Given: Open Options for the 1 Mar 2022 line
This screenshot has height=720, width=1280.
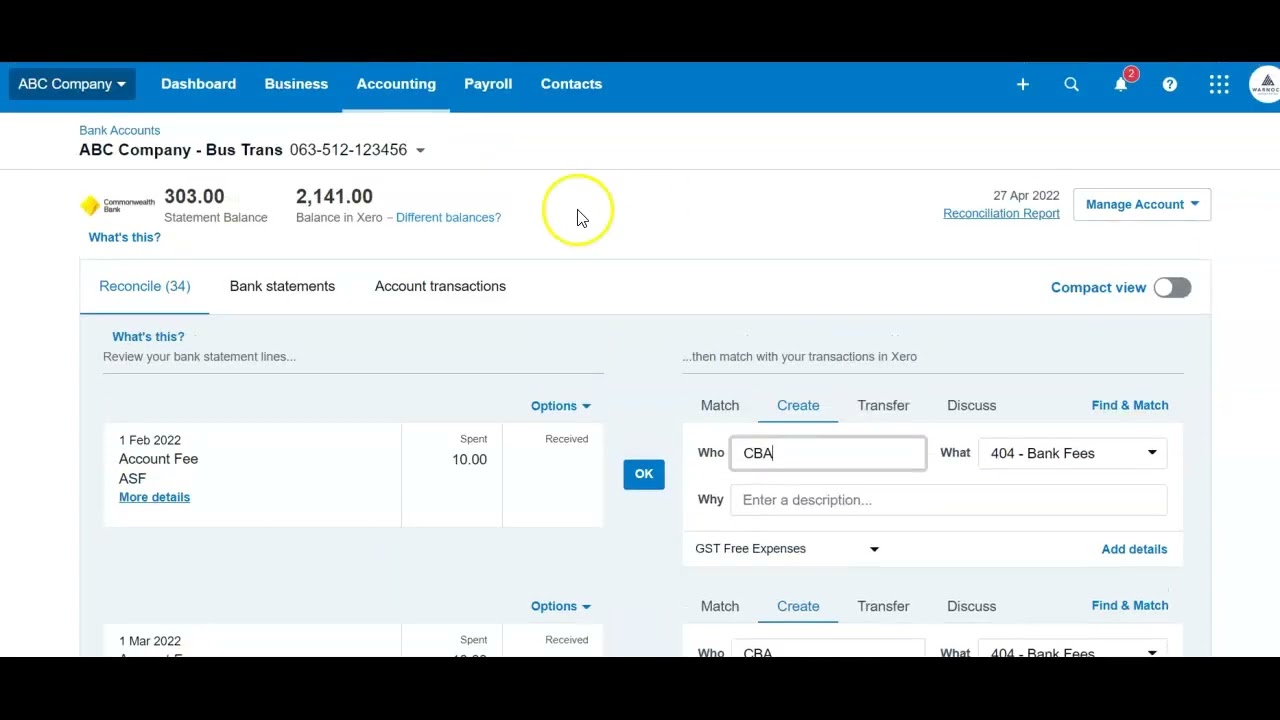Looking at the screenshot, I should pos(560,606).
